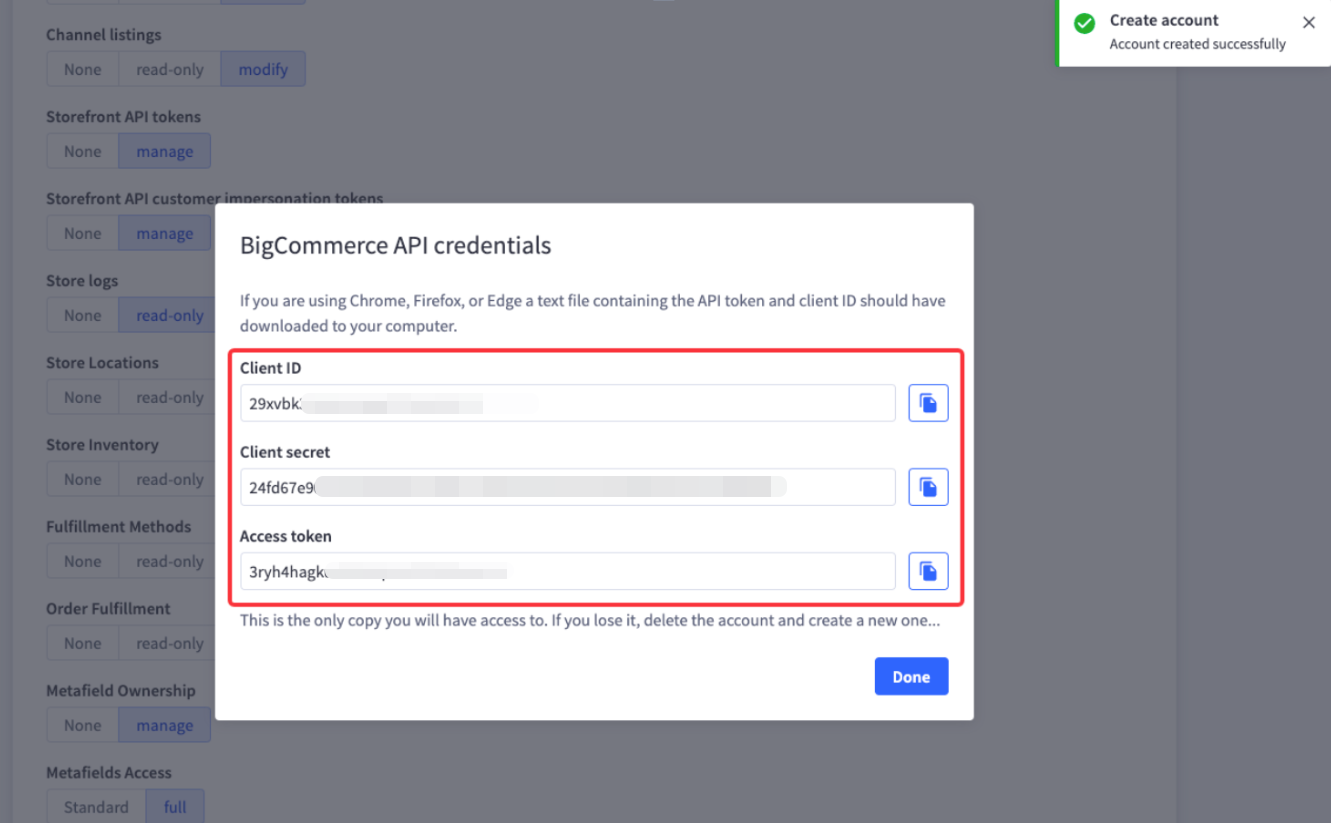Set customer impersonation tokens to None

tap(82, 233)
